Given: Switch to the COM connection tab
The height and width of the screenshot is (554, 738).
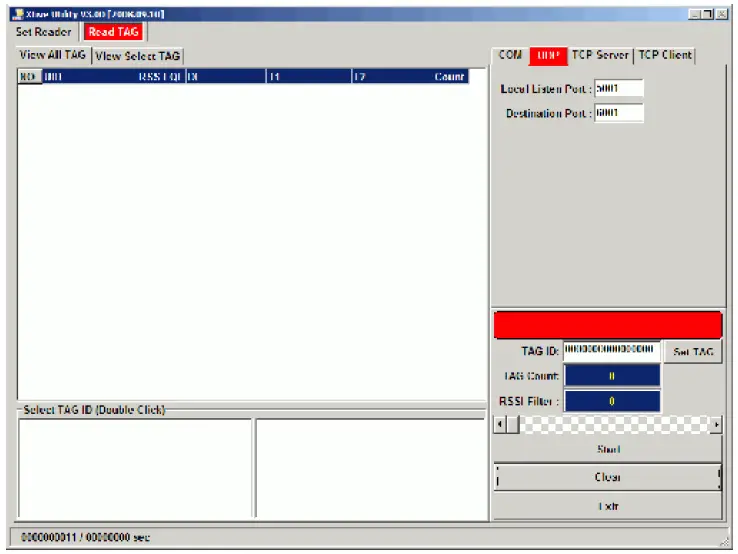Looking at the screenshot, I should tap(510, 55).
